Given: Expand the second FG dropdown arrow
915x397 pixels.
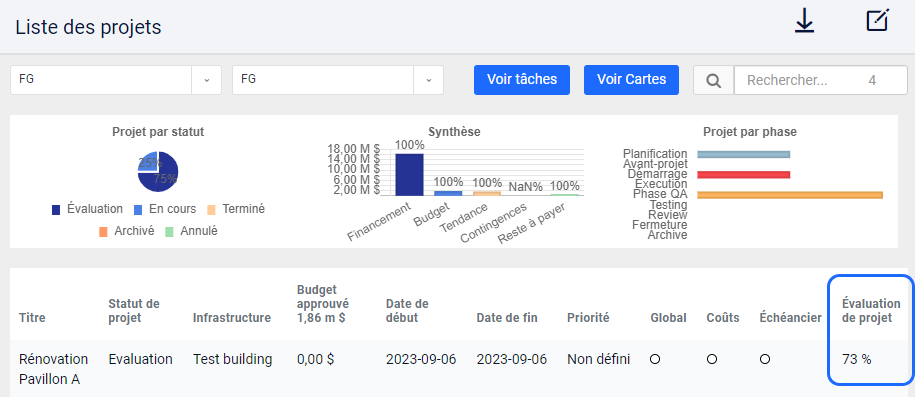Looking at the screenshot, I should coord(428,80).
